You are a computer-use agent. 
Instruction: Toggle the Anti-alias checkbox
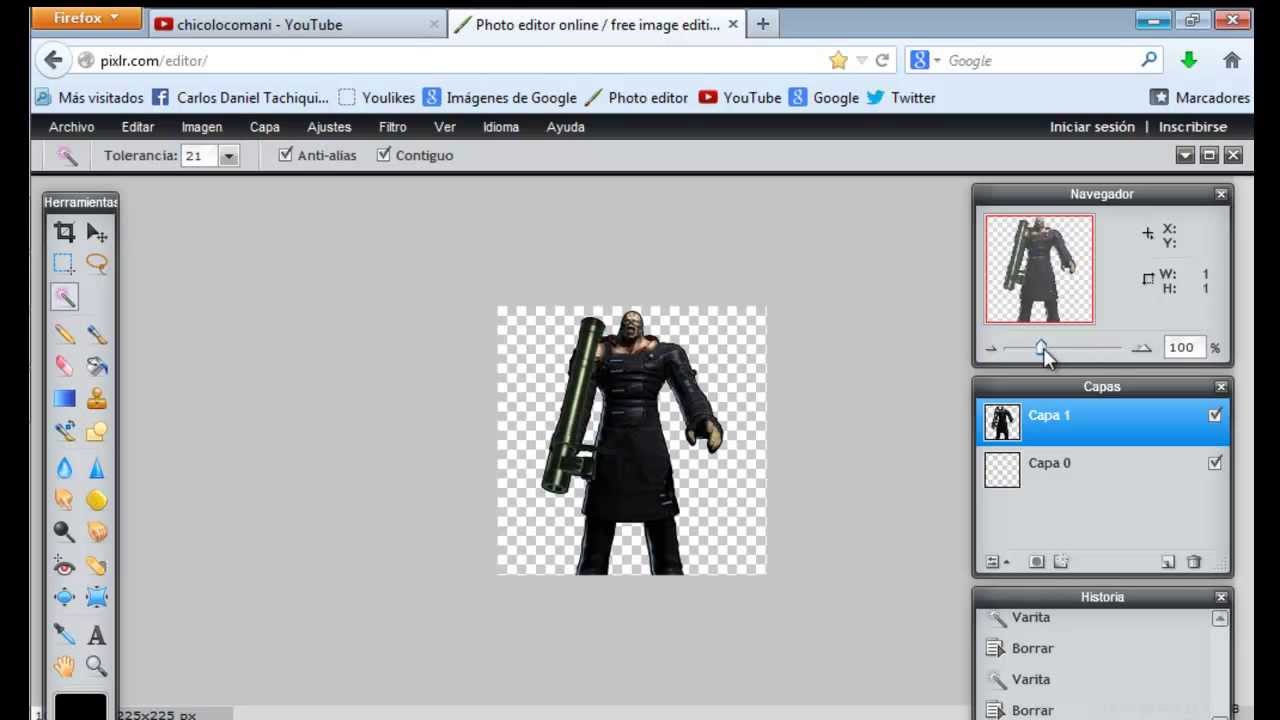285,154
